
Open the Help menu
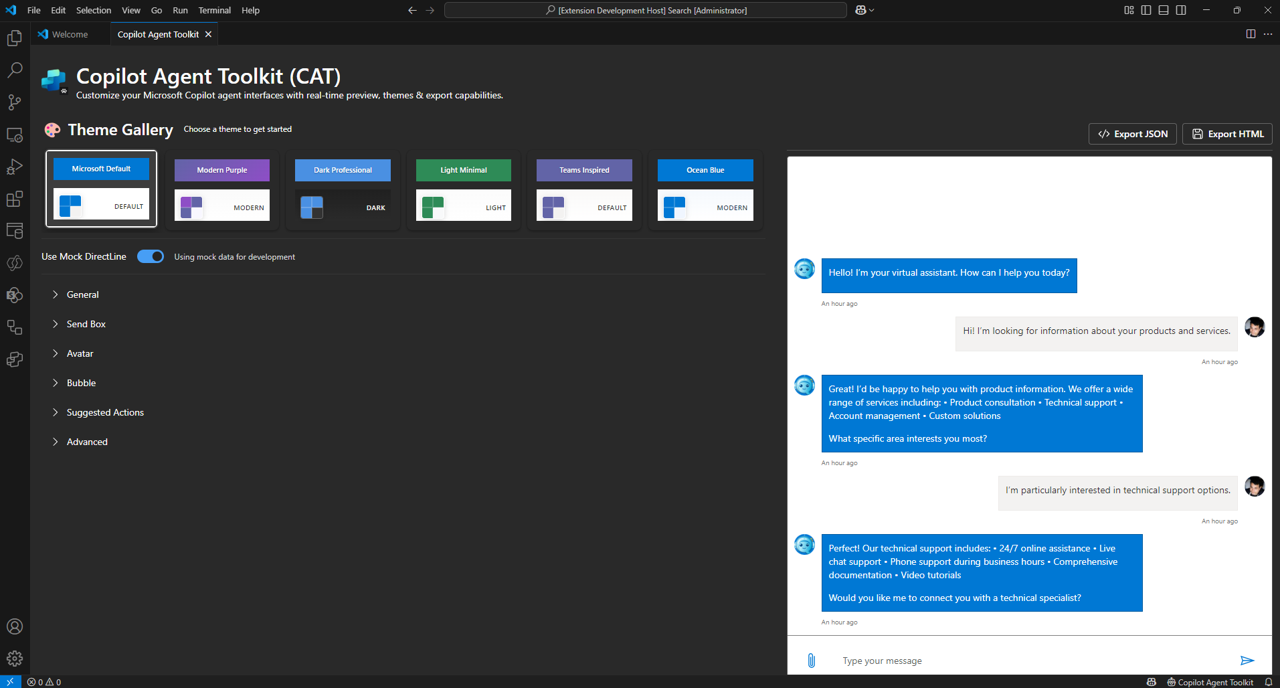[250, 10]
